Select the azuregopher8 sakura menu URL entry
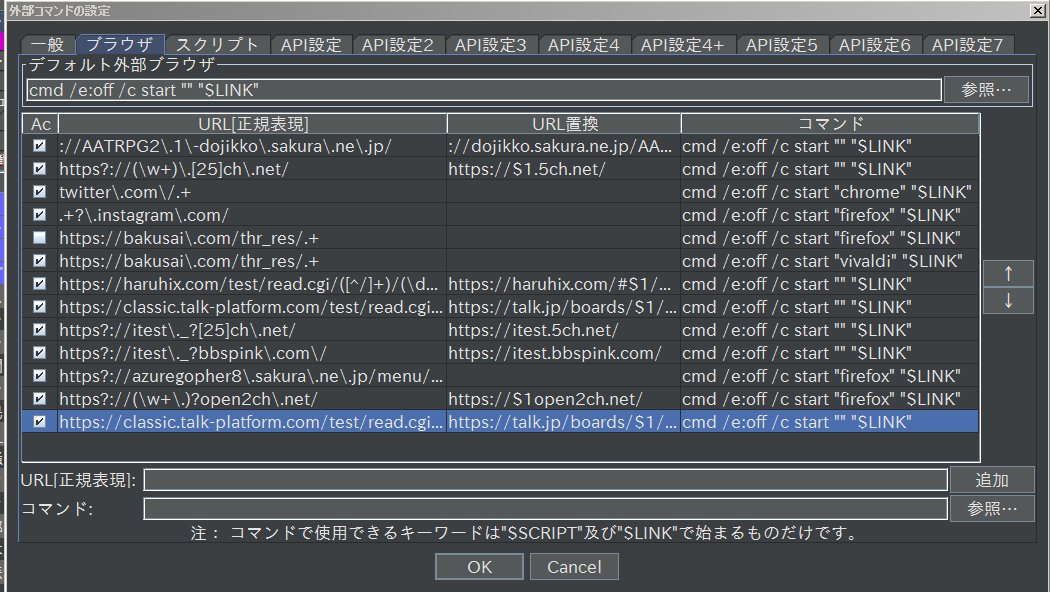This screenshot has height=592, width=1050. pos(251,376)
